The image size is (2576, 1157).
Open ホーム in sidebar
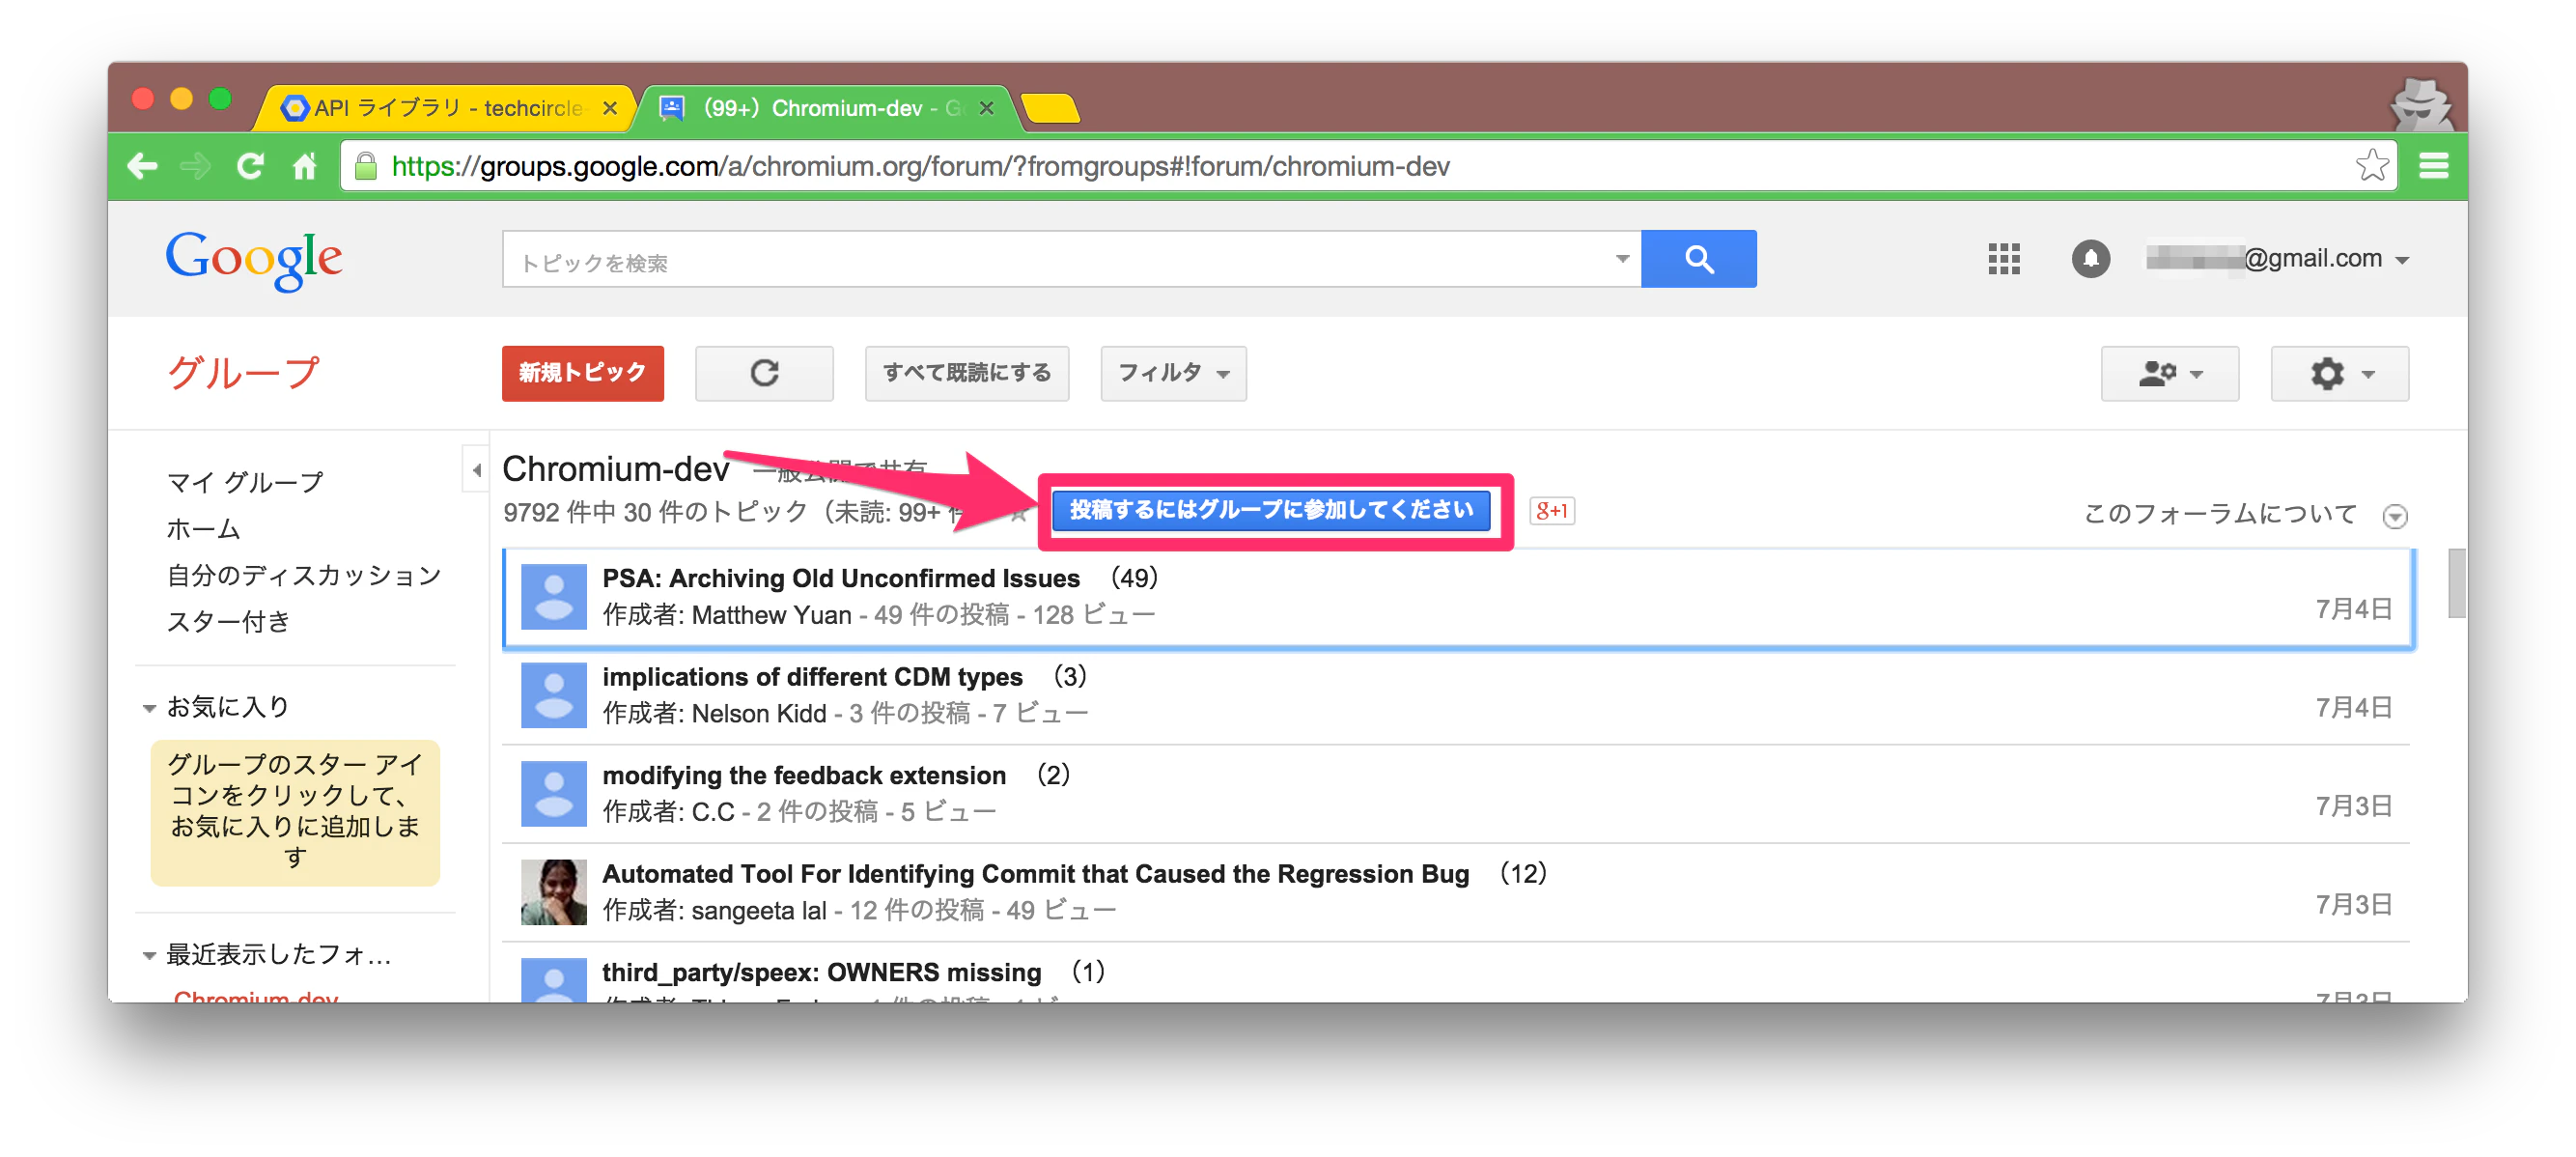[203, 529]
